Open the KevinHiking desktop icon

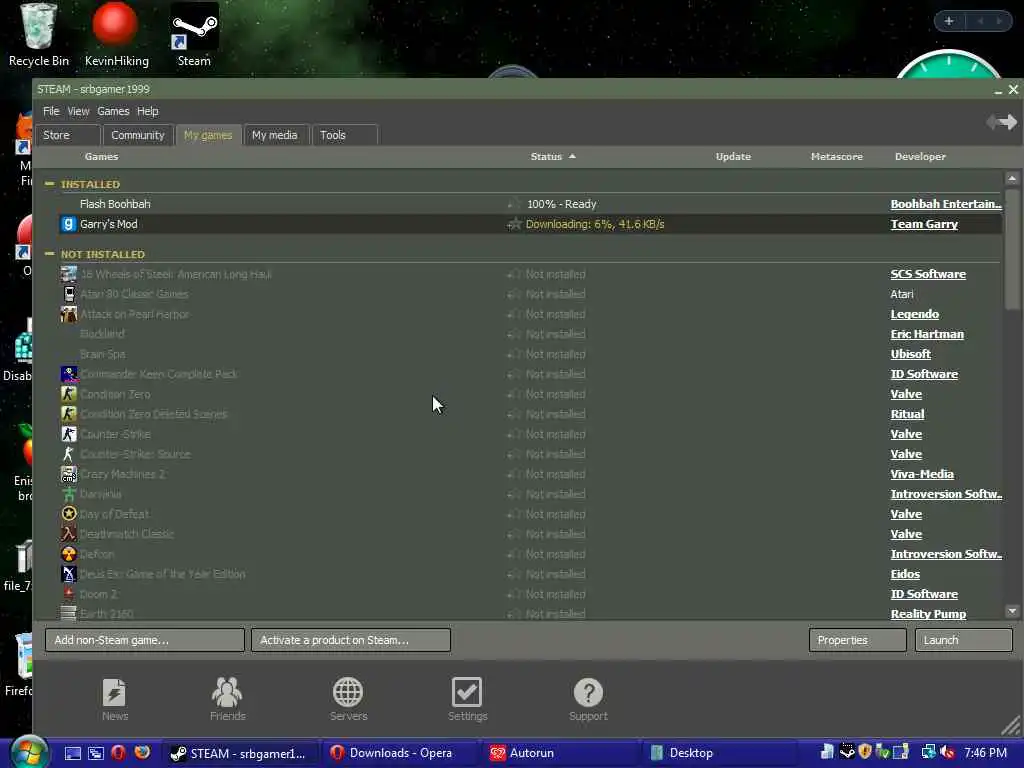tap(116, 35)
